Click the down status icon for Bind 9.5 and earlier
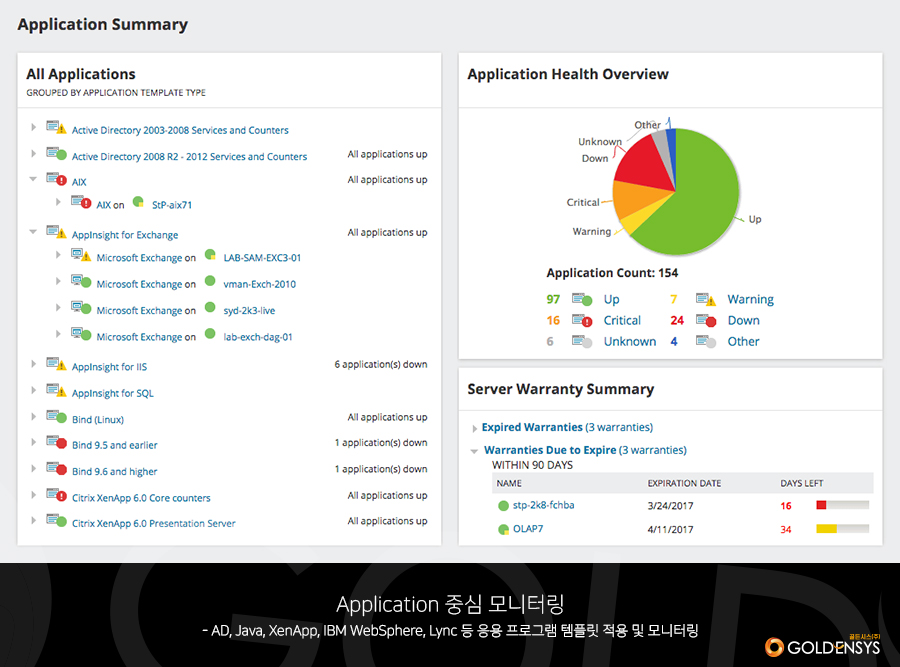The height and width of the screenshot is (667, 900). [x=56, y=441]
